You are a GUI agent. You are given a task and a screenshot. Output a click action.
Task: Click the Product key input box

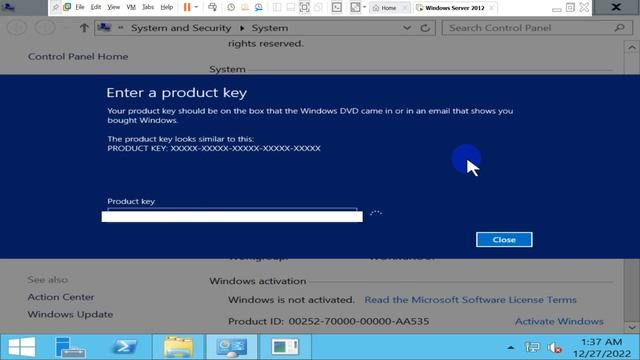point(232,216)
